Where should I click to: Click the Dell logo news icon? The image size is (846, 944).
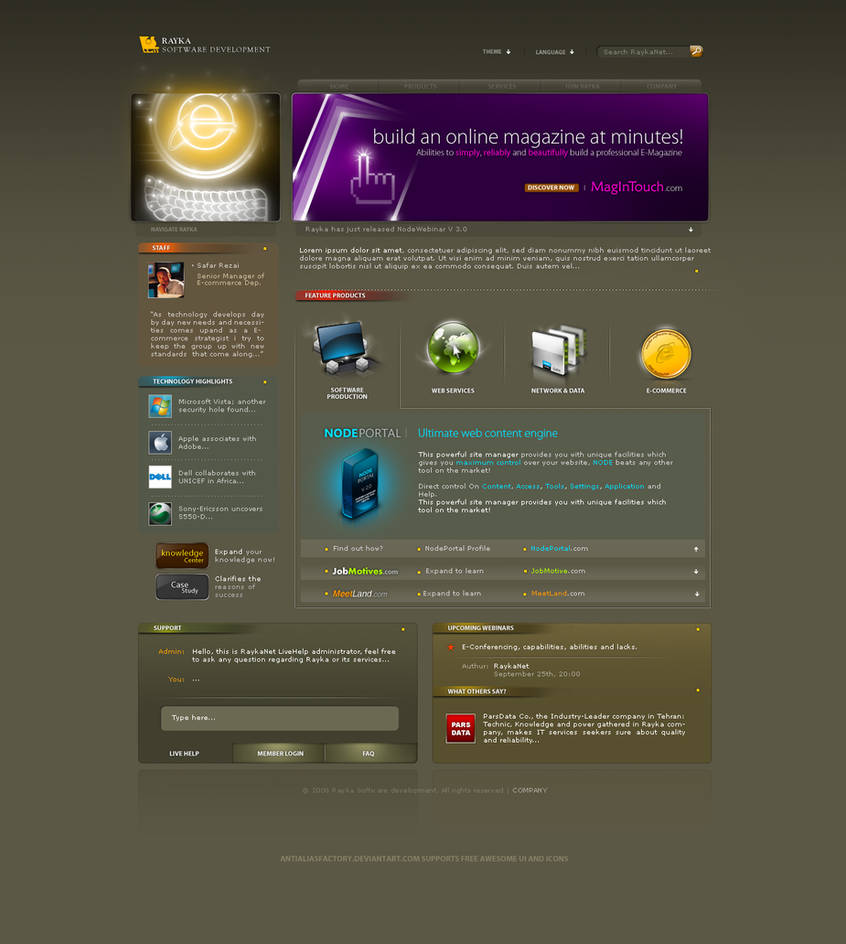(x=160, y=477)
